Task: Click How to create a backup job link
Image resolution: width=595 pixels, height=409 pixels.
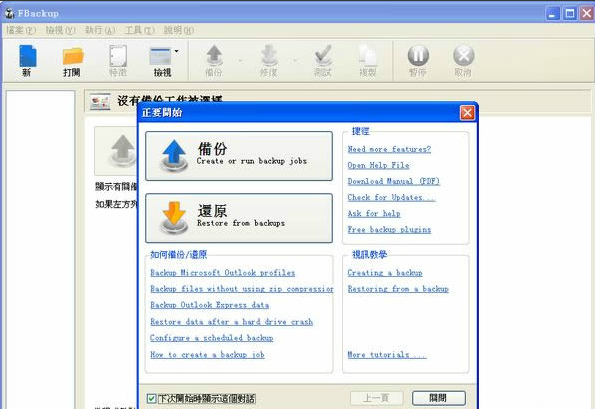Action: (207, 355)
